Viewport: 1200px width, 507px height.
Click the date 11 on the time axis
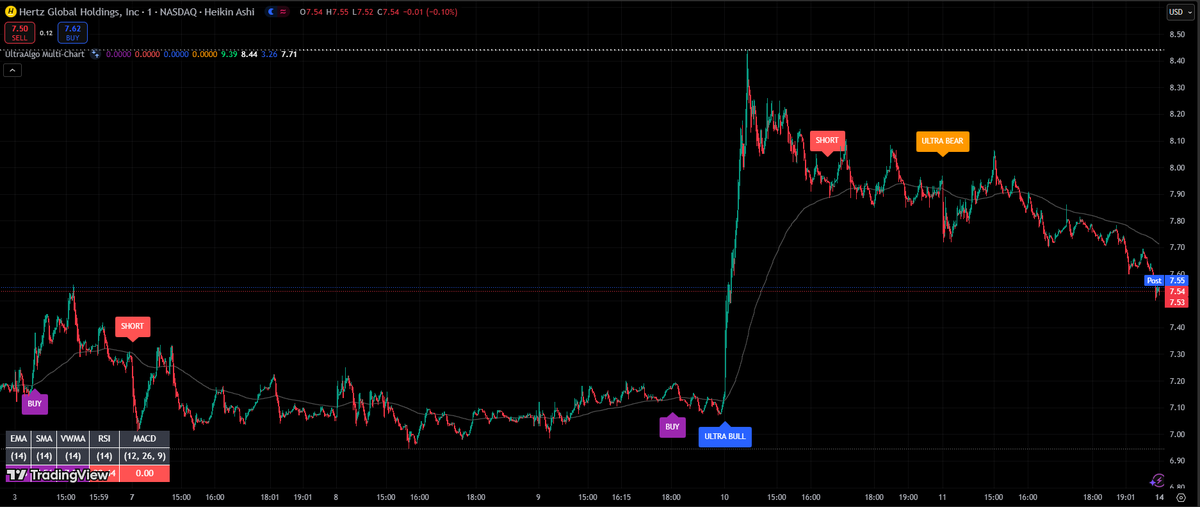coord(942,496)
